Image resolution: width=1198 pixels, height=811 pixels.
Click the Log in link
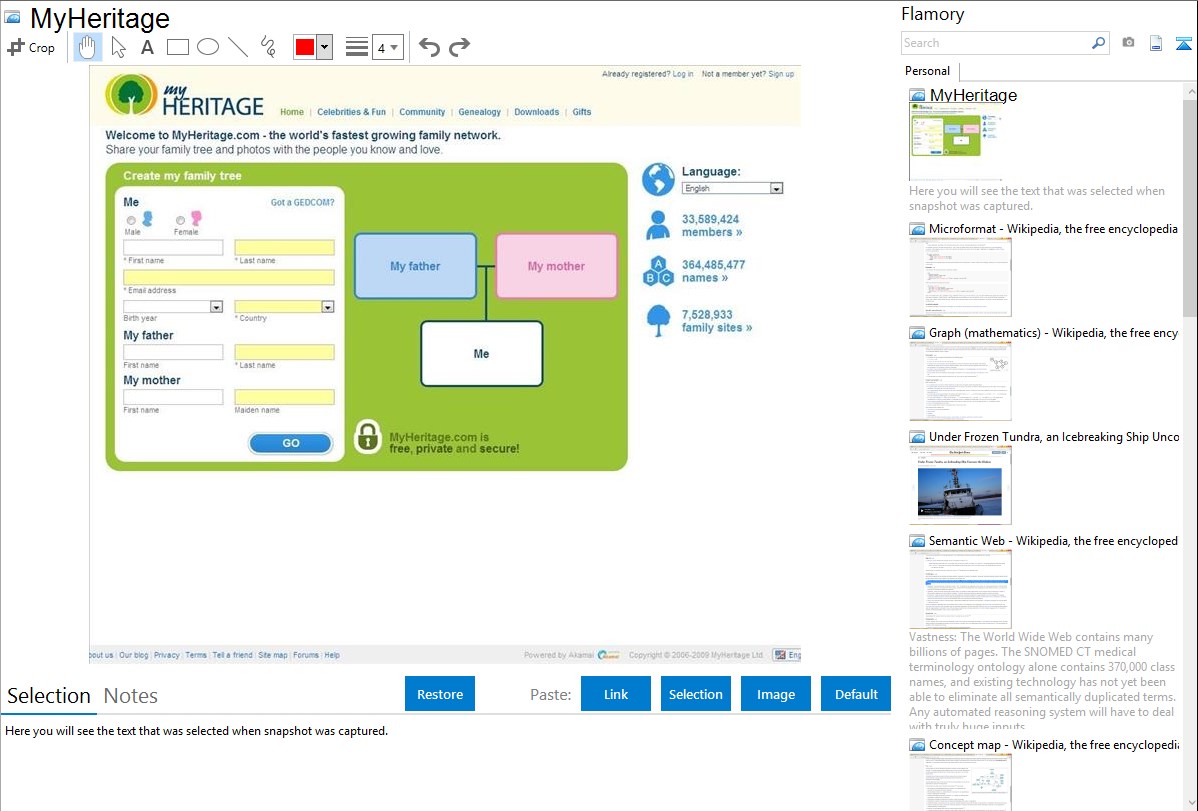pyautogui.click(x=683, y=74)
